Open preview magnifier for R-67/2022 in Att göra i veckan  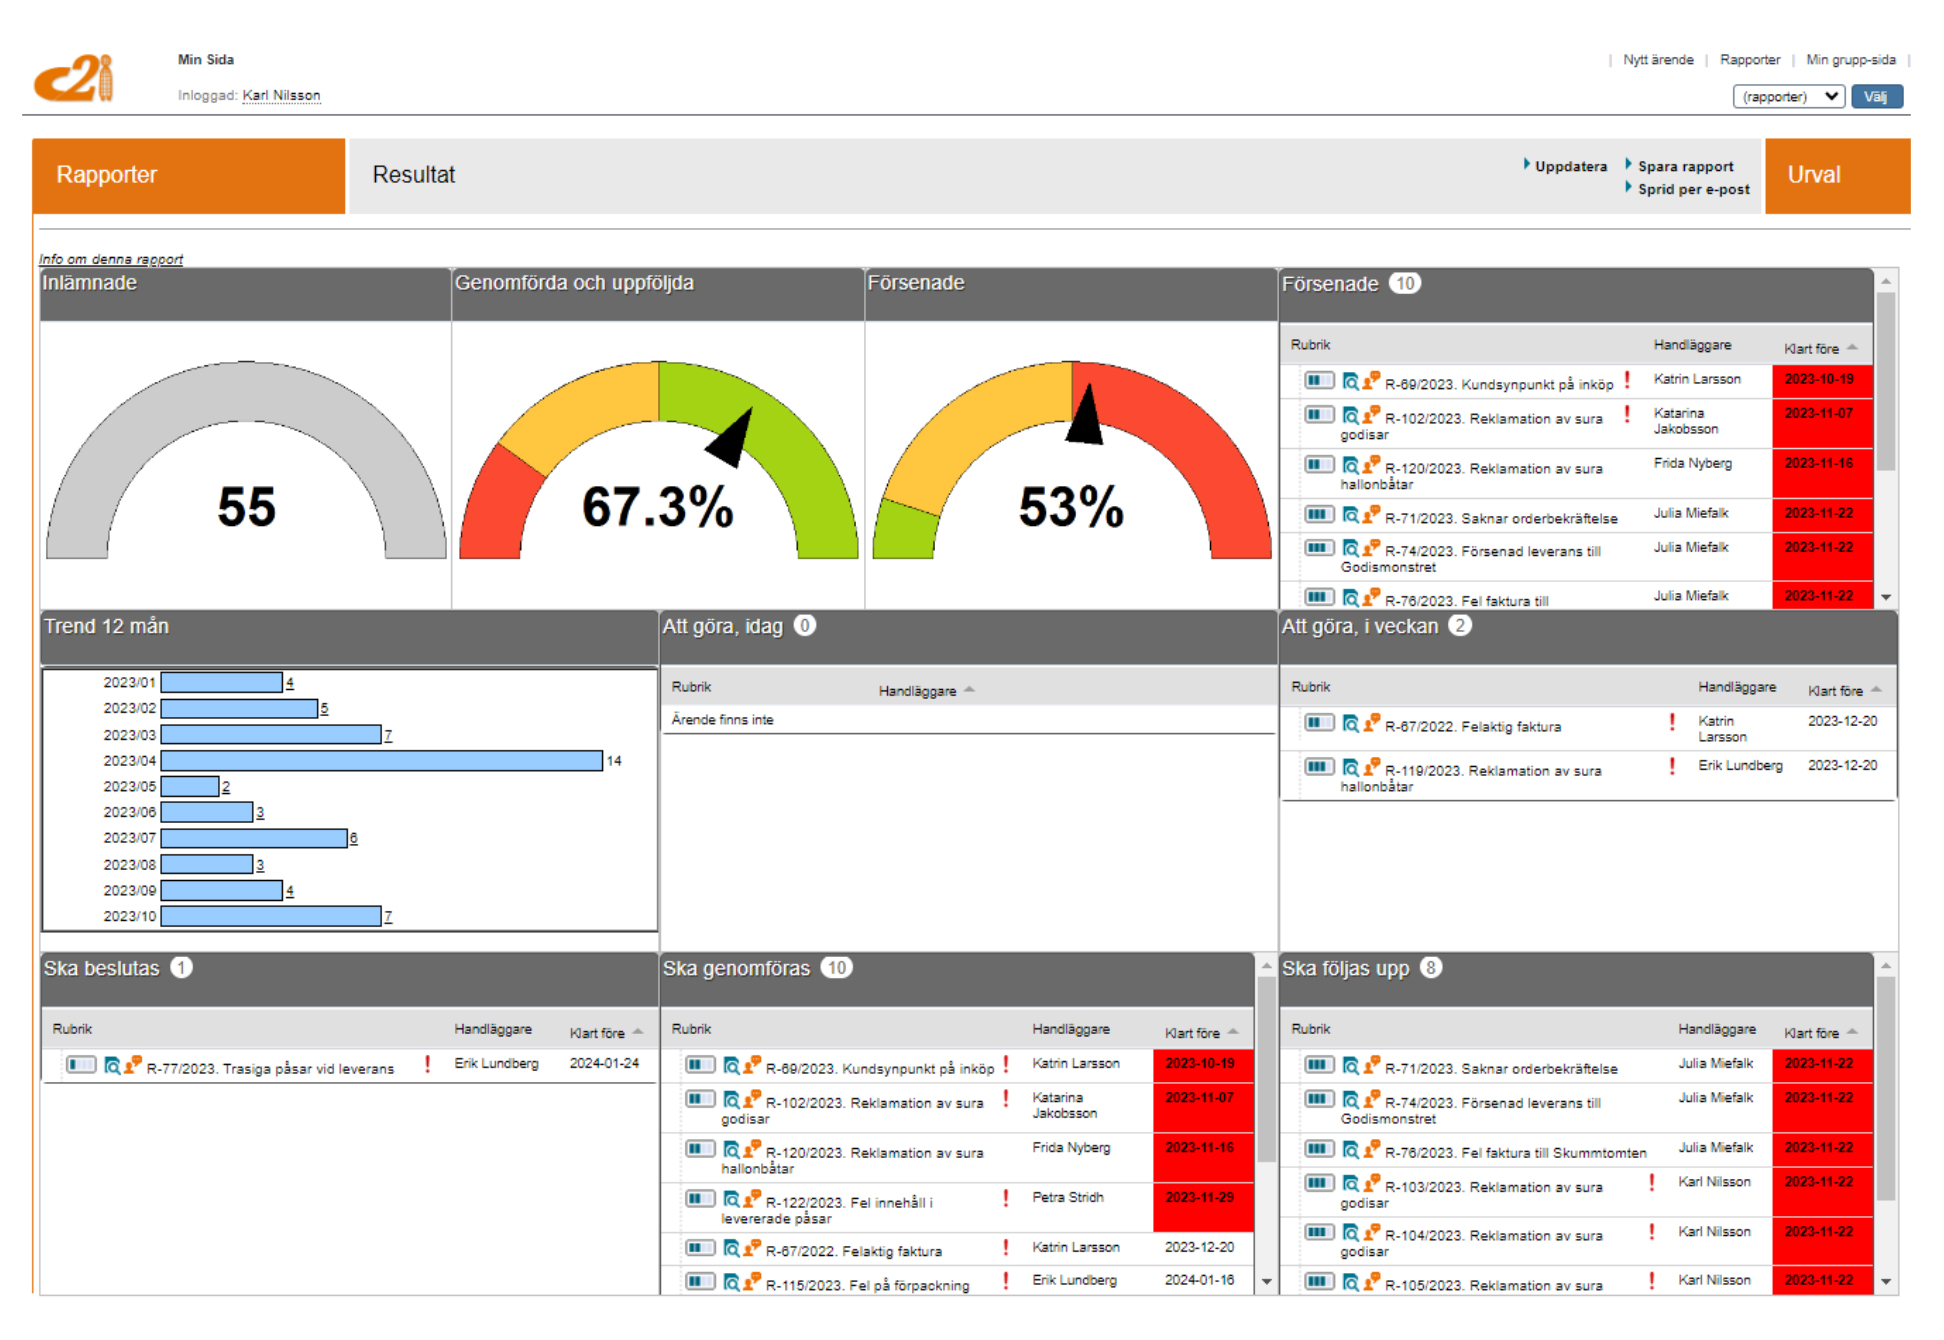point(1350,723)
